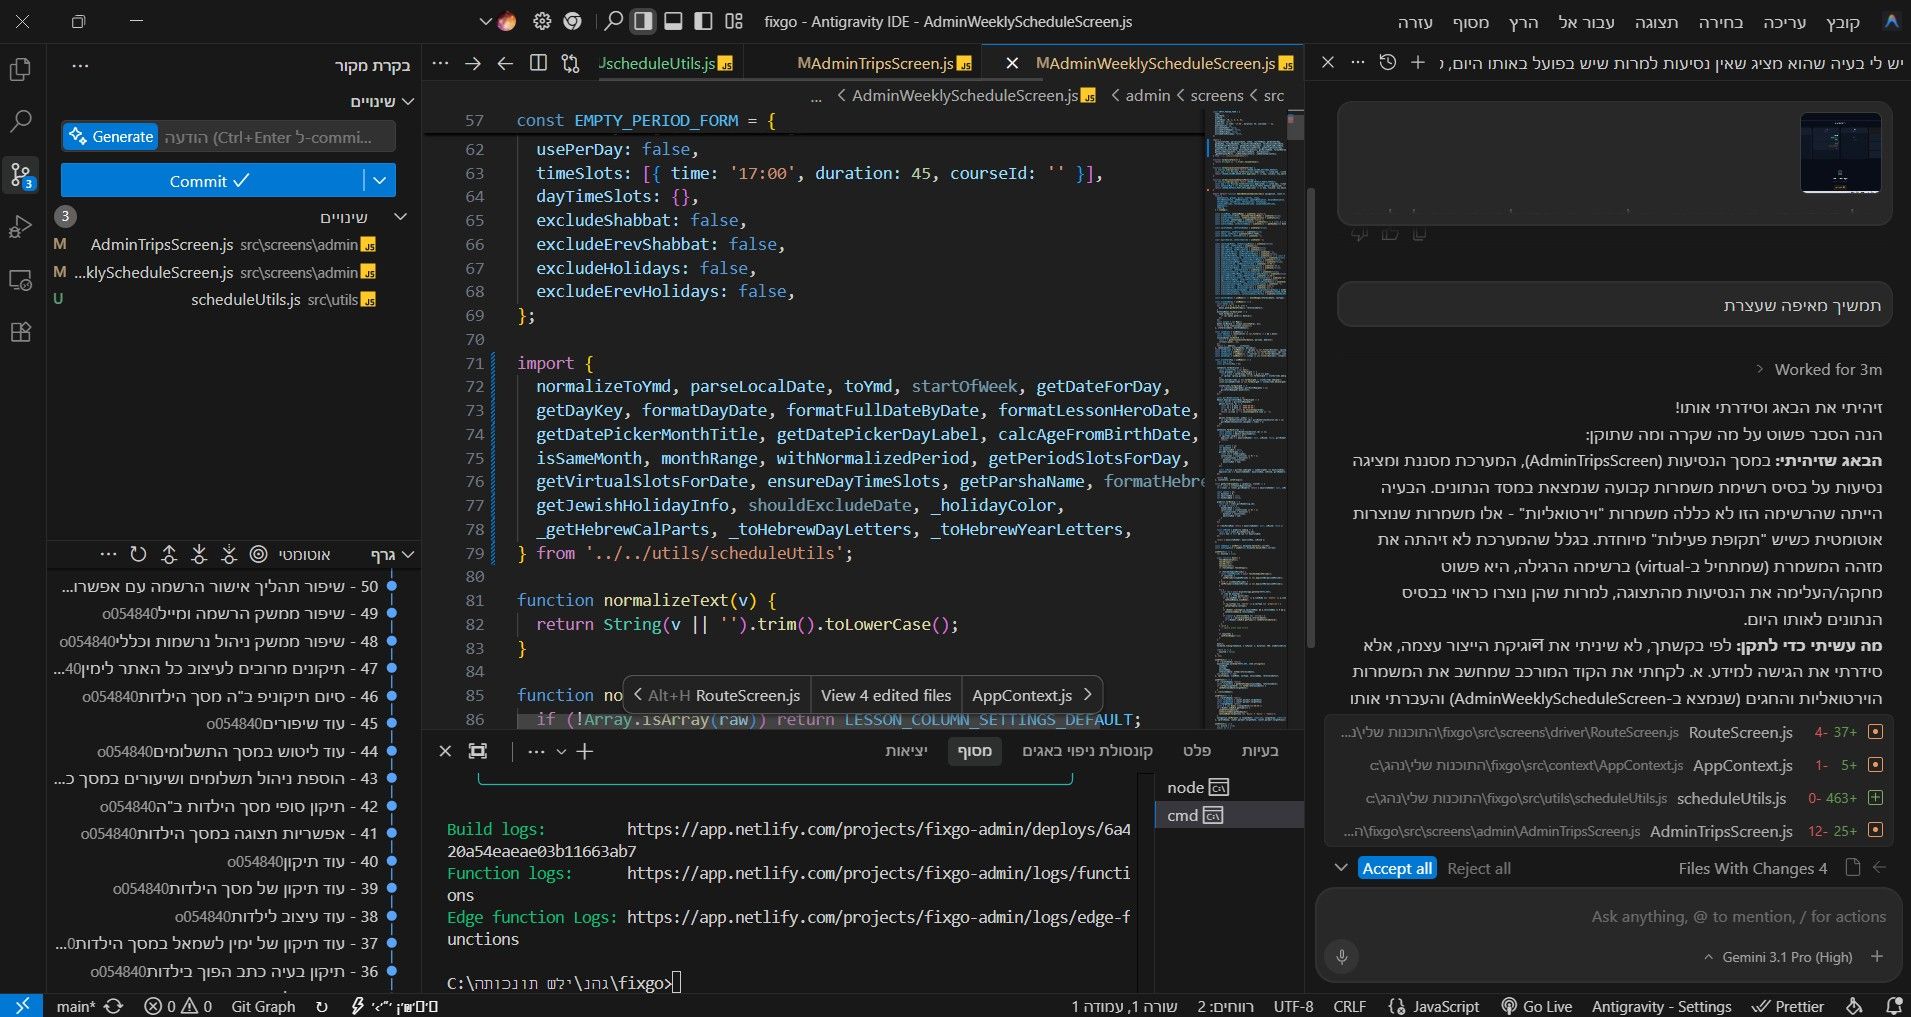Click the settings gear in the title bar
Image resolution: width=1911 pixels, height=1017 pixels.
[542, 21]
